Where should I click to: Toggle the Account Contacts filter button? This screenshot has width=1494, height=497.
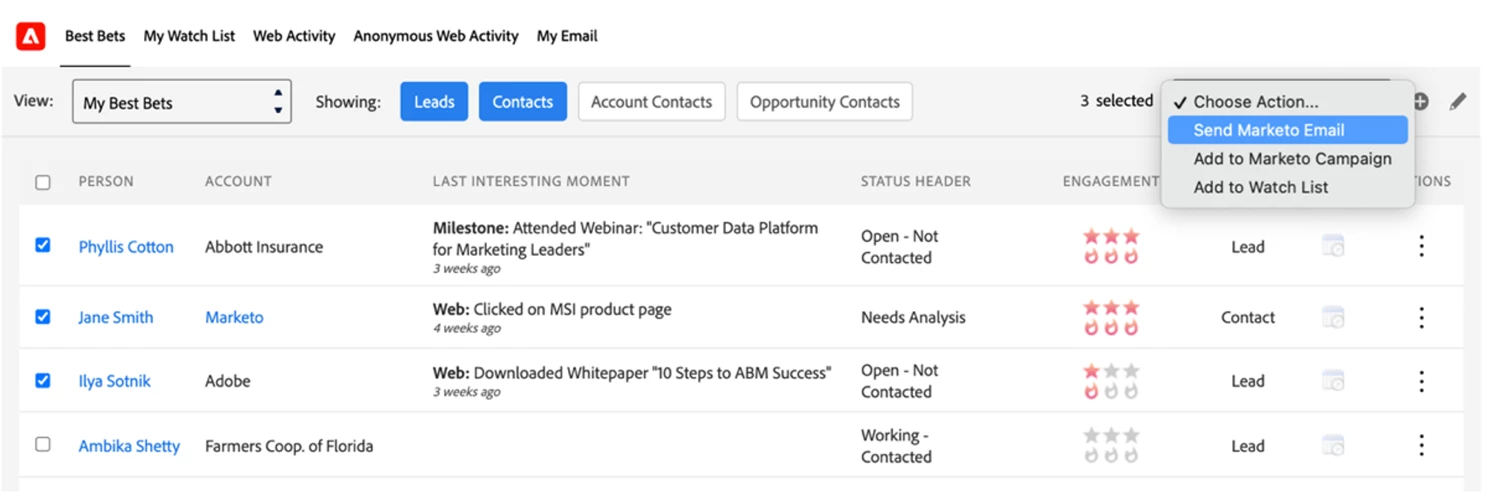[x=651, y=102]
